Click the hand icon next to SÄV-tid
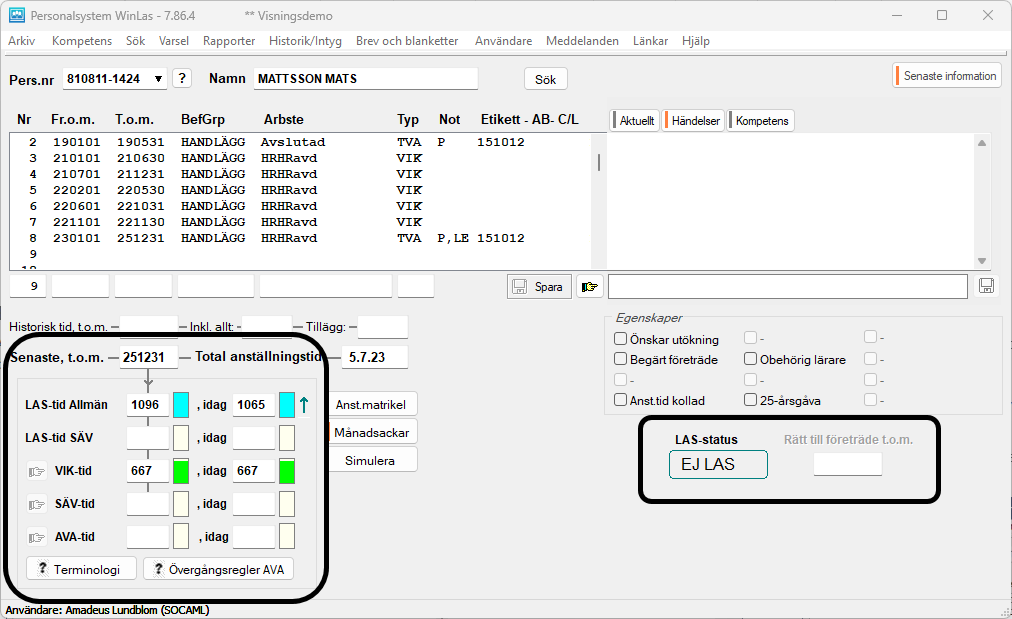The height and width of the screenshot is (619, 1012). pyautogui.click(x=37, y=504)
